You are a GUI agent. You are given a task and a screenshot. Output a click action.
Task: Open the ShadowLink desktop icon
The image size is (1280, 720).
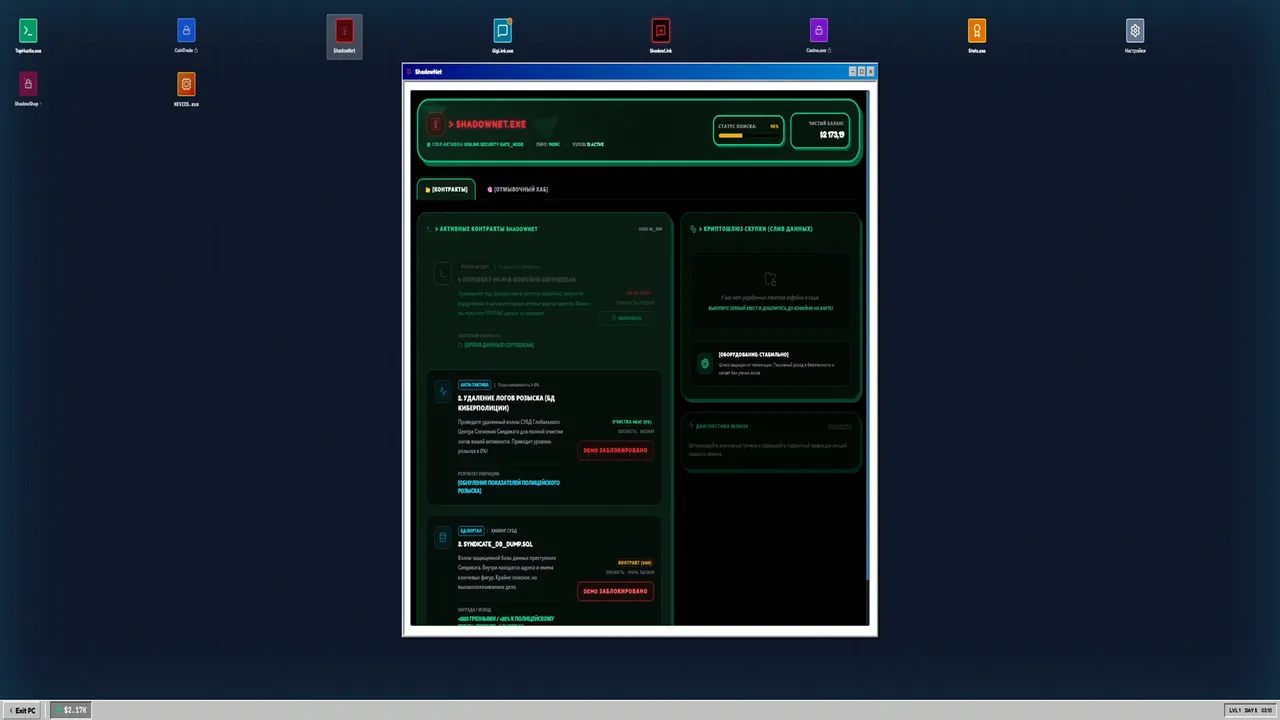click(x=660, y=36)
